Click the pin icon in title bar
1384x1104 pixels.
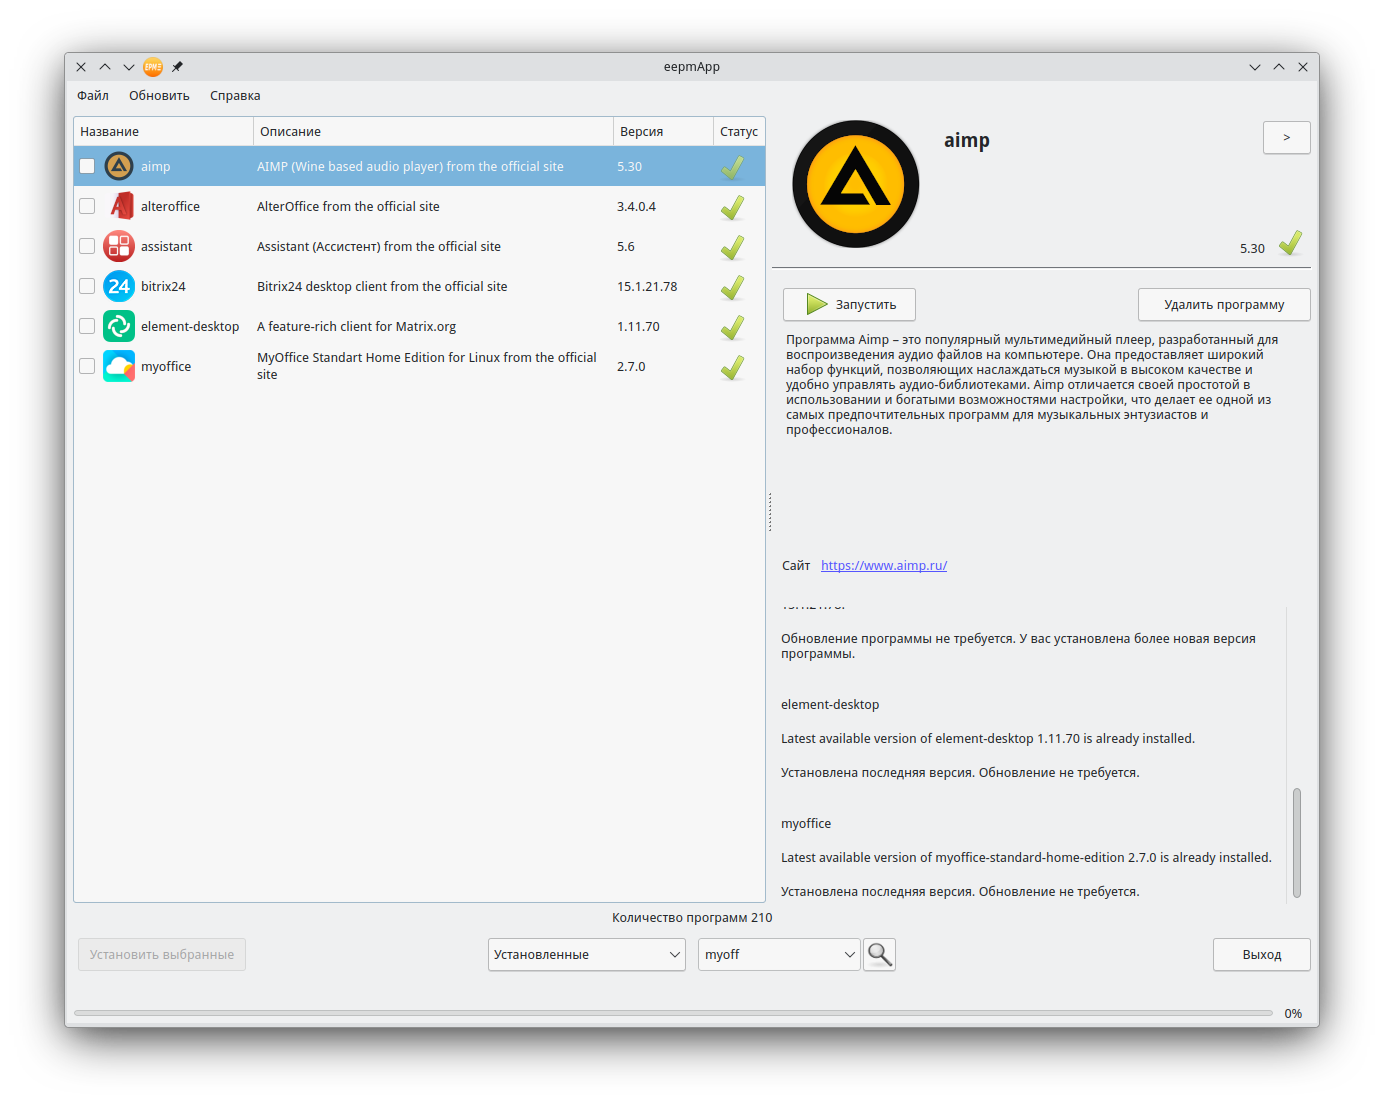(x=177, y=67)
